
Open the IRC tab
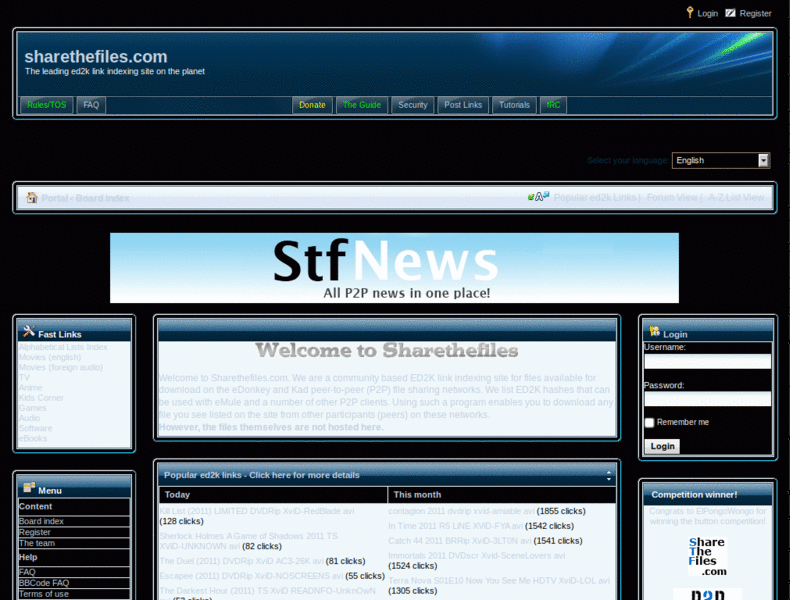[553, 105]
